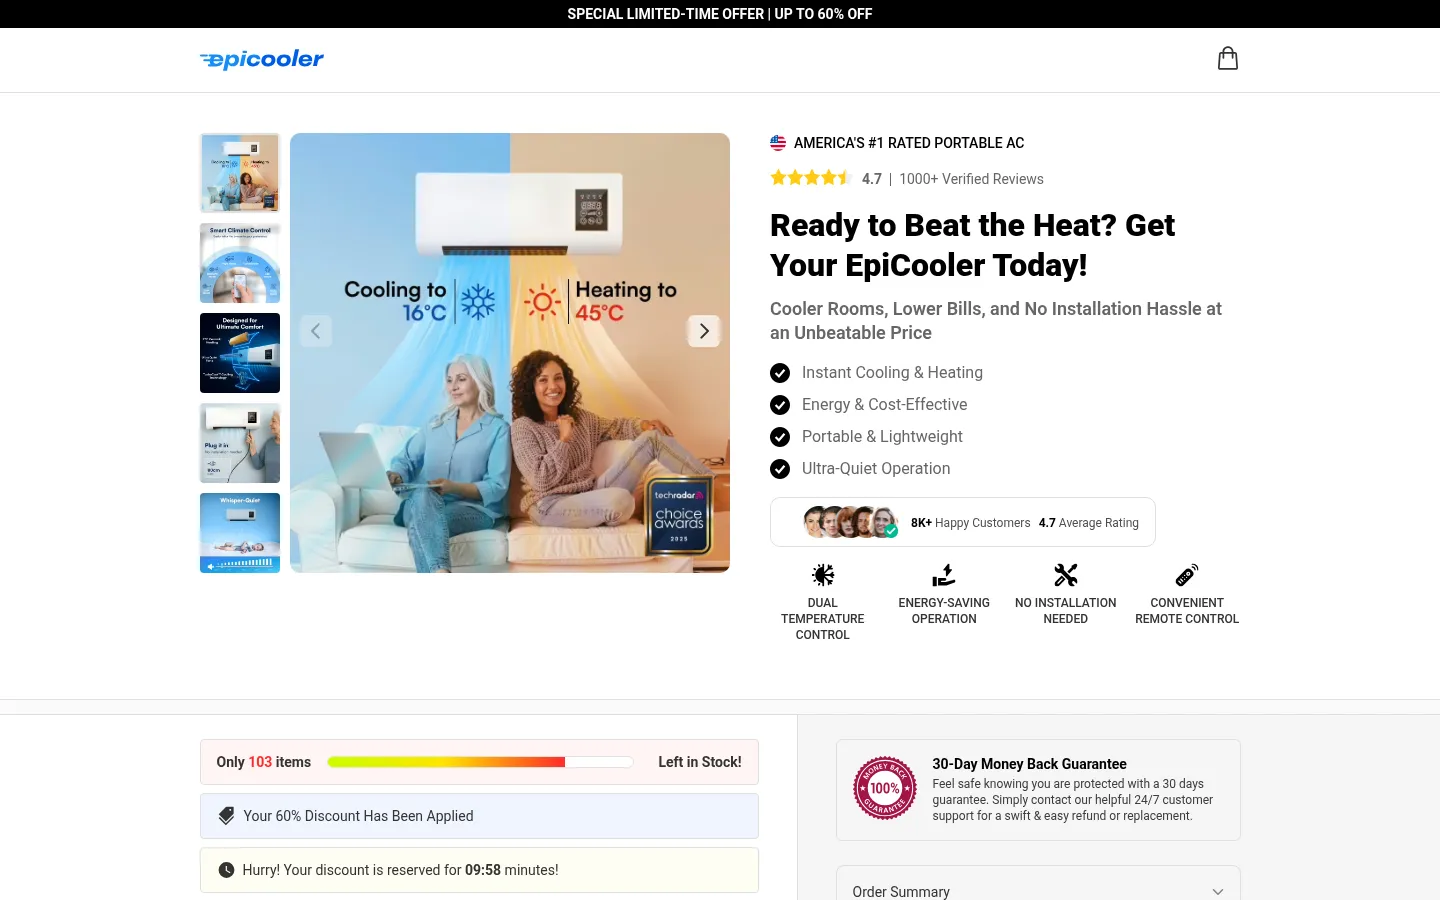The height and width of the screenshot is (900, 1440).
Task: Click the 4.7 Average Rating text
Action: (1089, 523)
